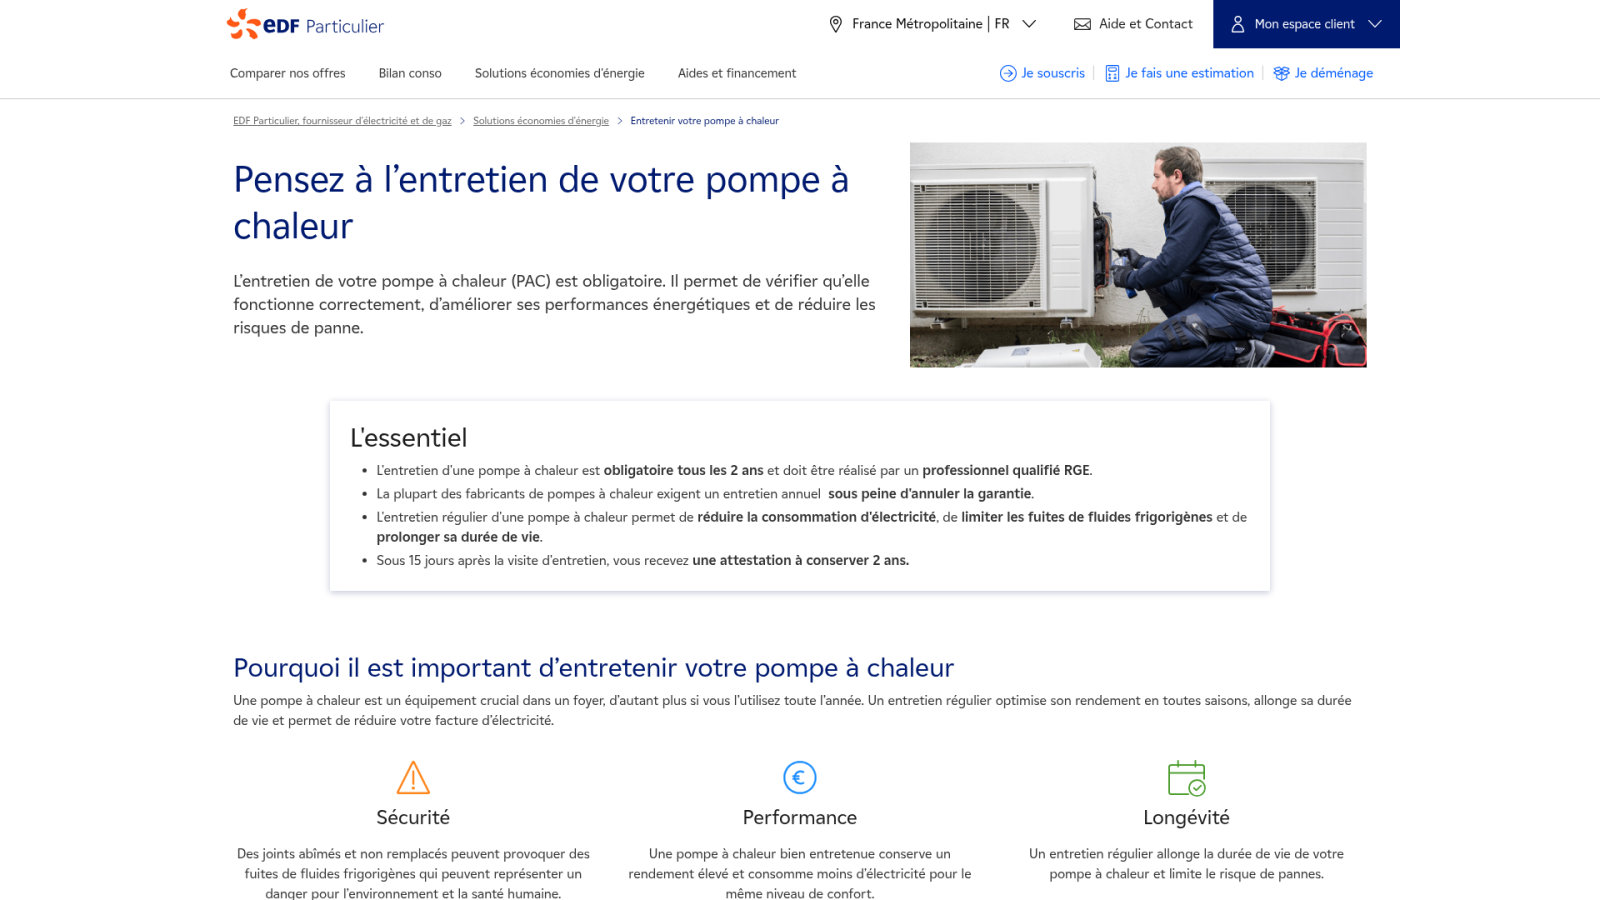1600x900 pixels.
Task: Open Aides et financement menu
Action: tap(737, 73)
